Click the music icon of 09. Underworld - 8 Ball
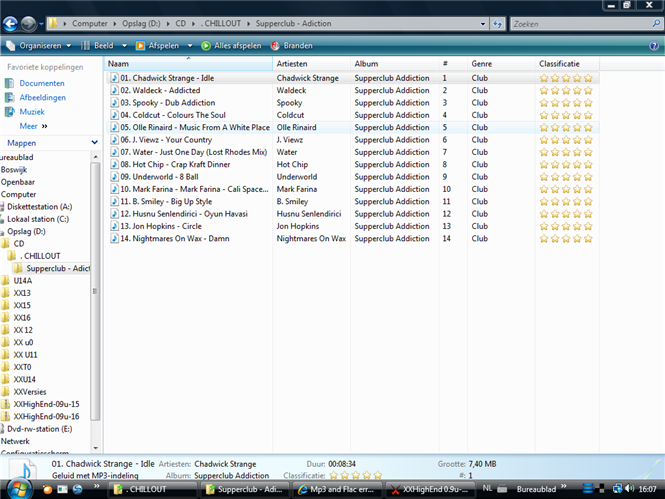 pyautogui.click(x=114, y=177)
